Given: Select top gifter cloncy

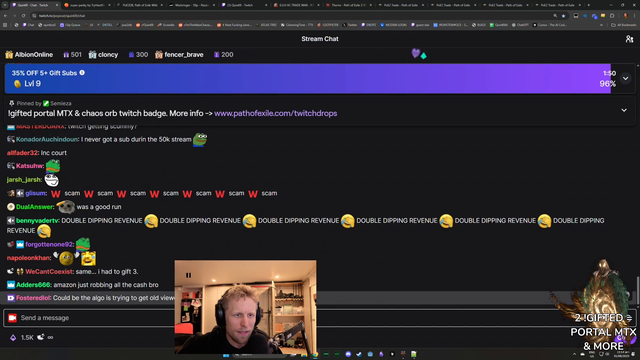Looking at the screenshot, I should coord(108,55).
